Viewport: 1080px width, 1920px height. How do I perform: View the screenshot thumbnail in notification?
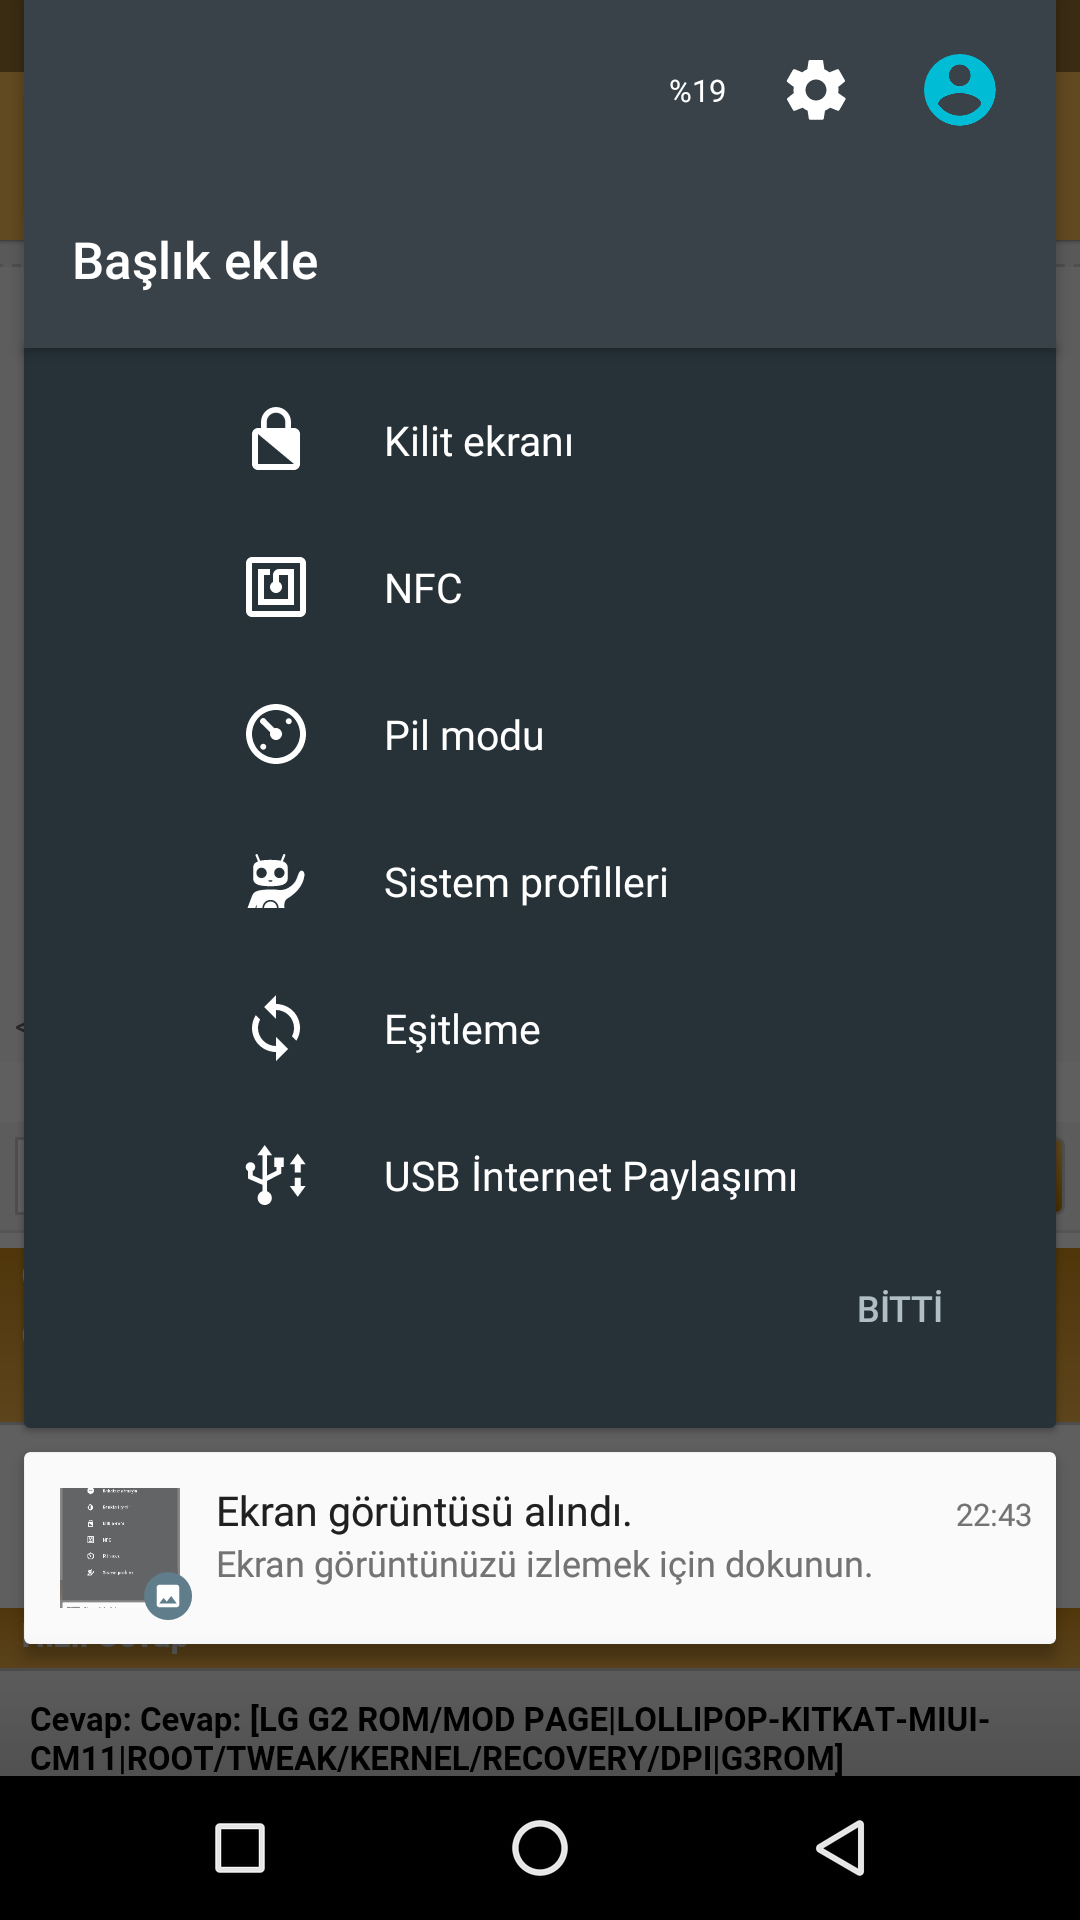tap(120, 1548)
